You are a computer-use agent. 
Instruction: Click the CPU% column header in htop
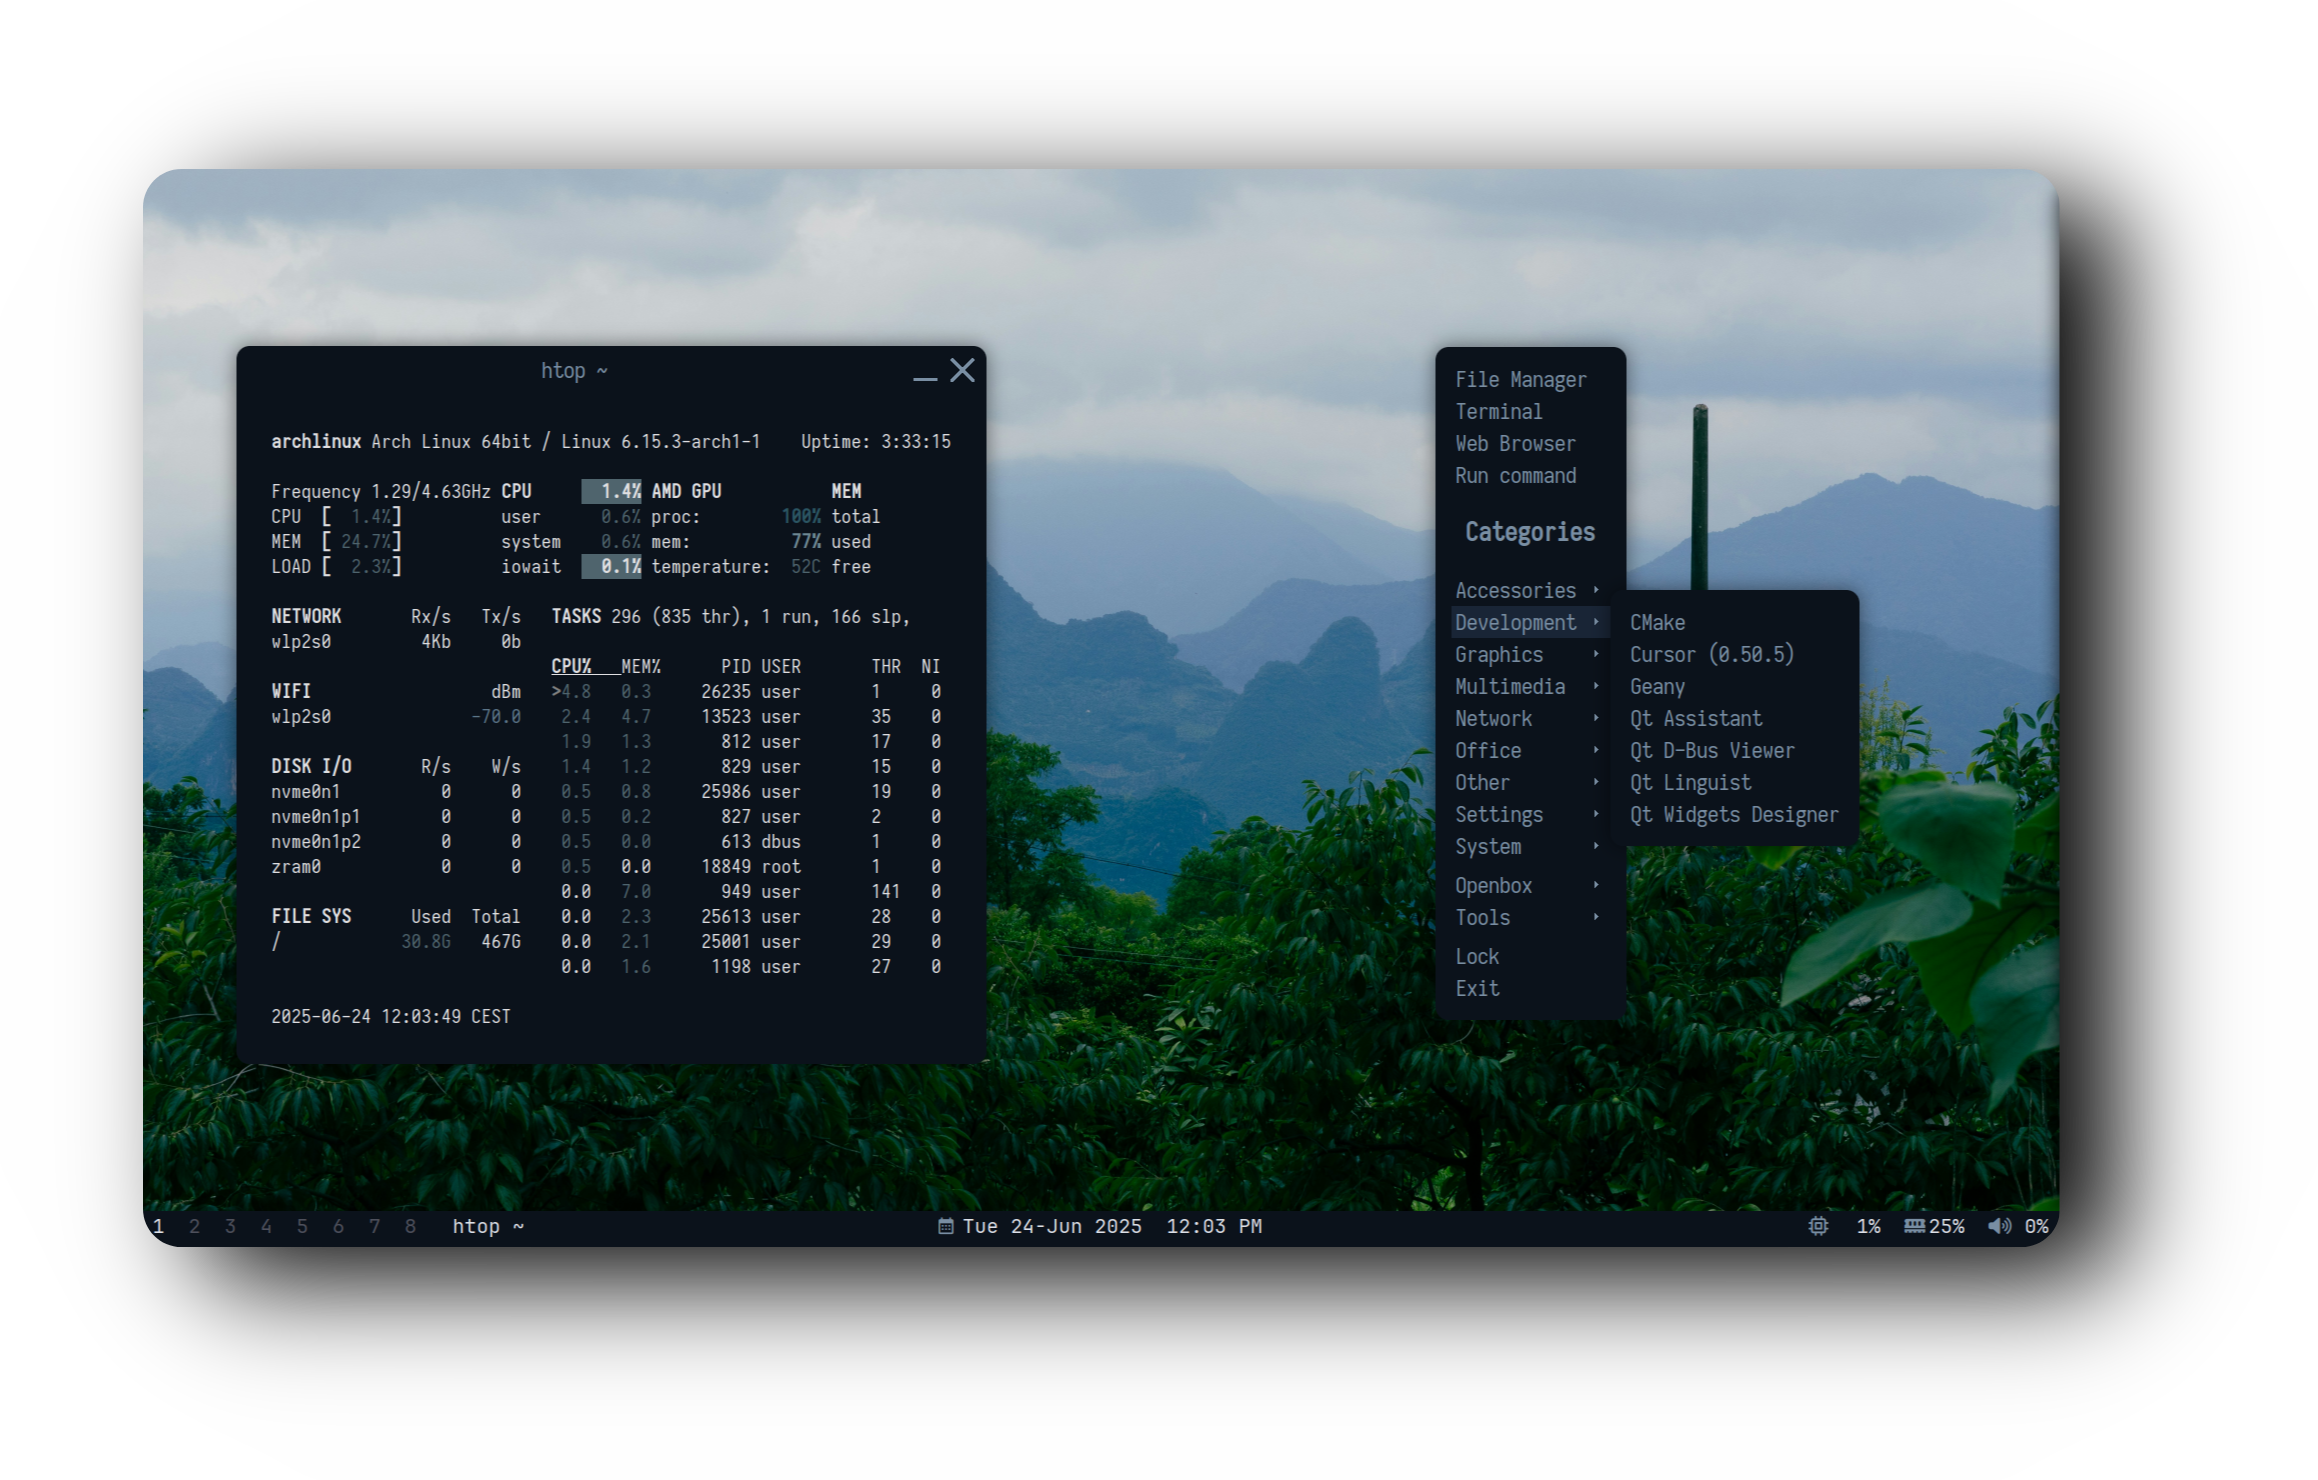[x=571, y=666]
